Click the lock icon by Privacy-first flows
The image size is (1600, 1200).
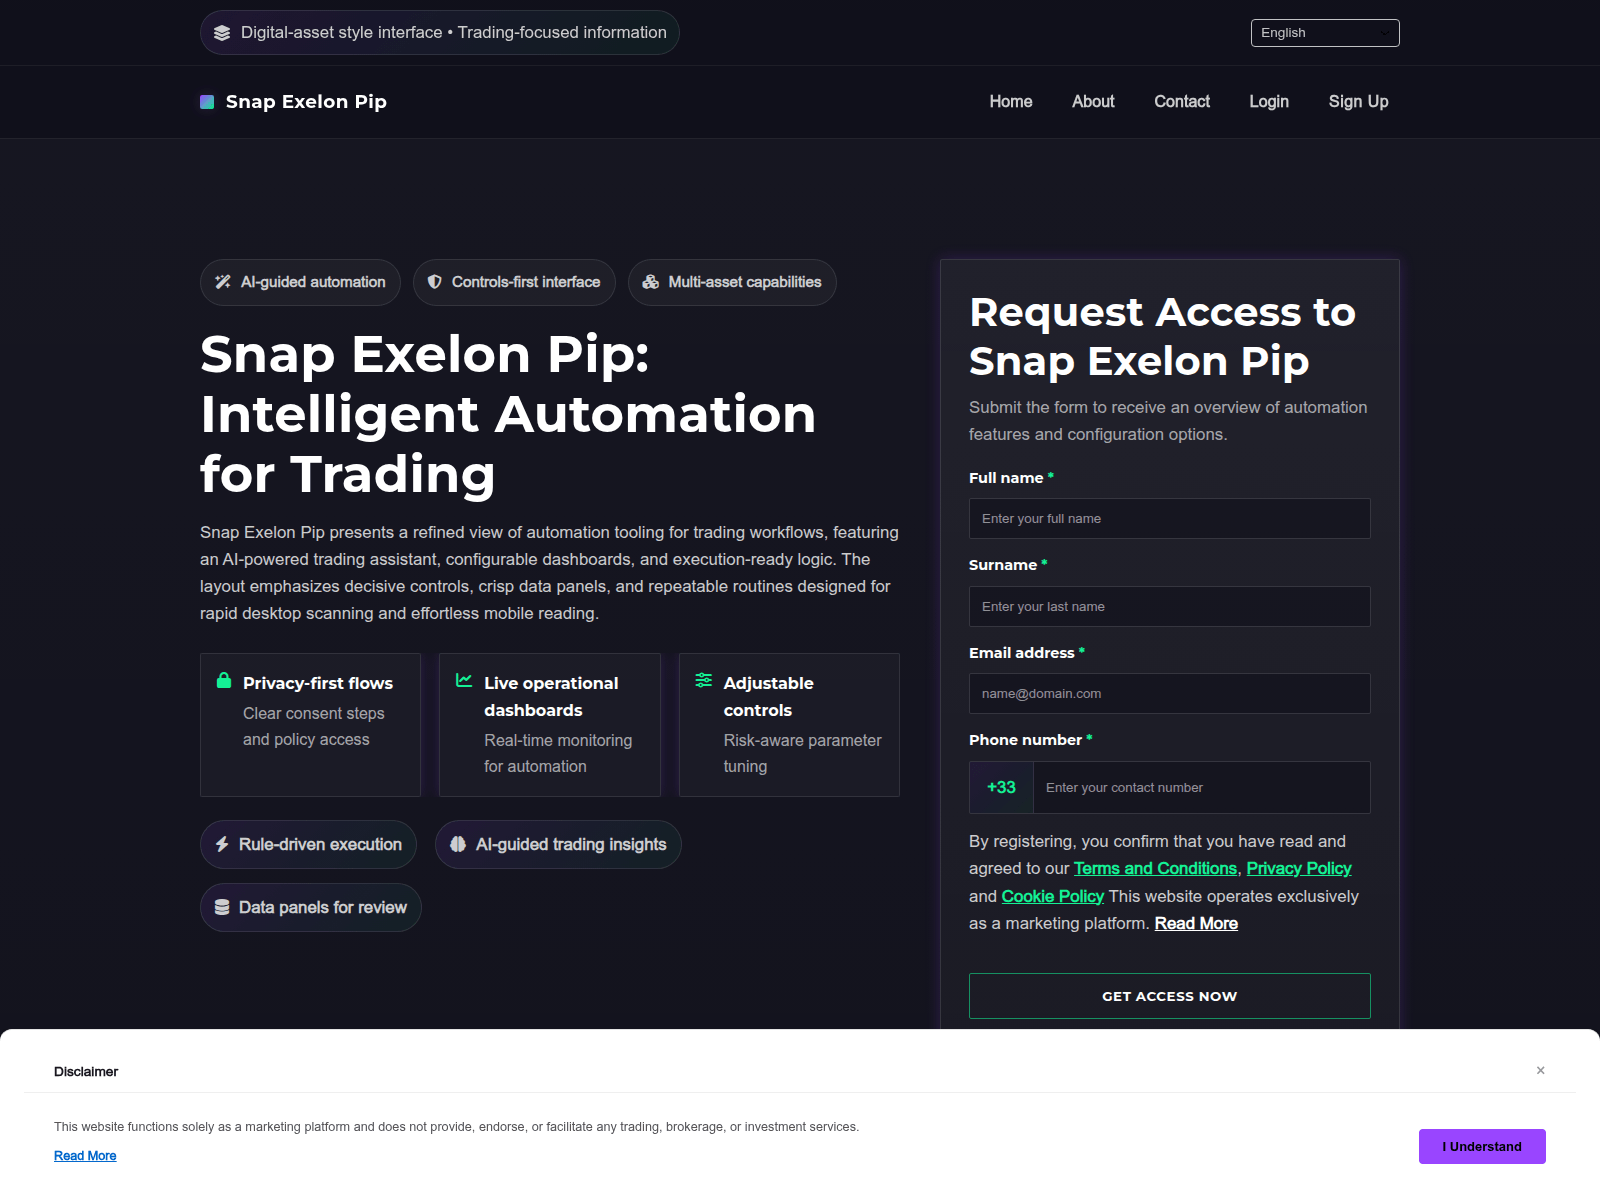pos(224,680)
